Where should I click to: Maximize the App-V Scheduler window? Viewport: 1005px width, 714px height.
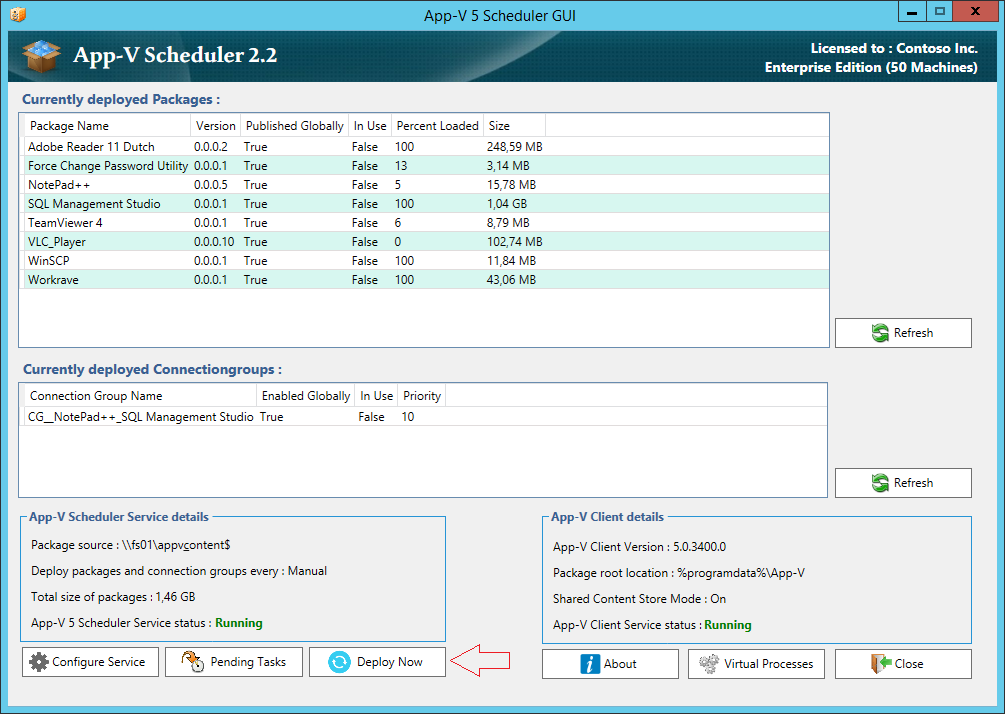[939, 12]
